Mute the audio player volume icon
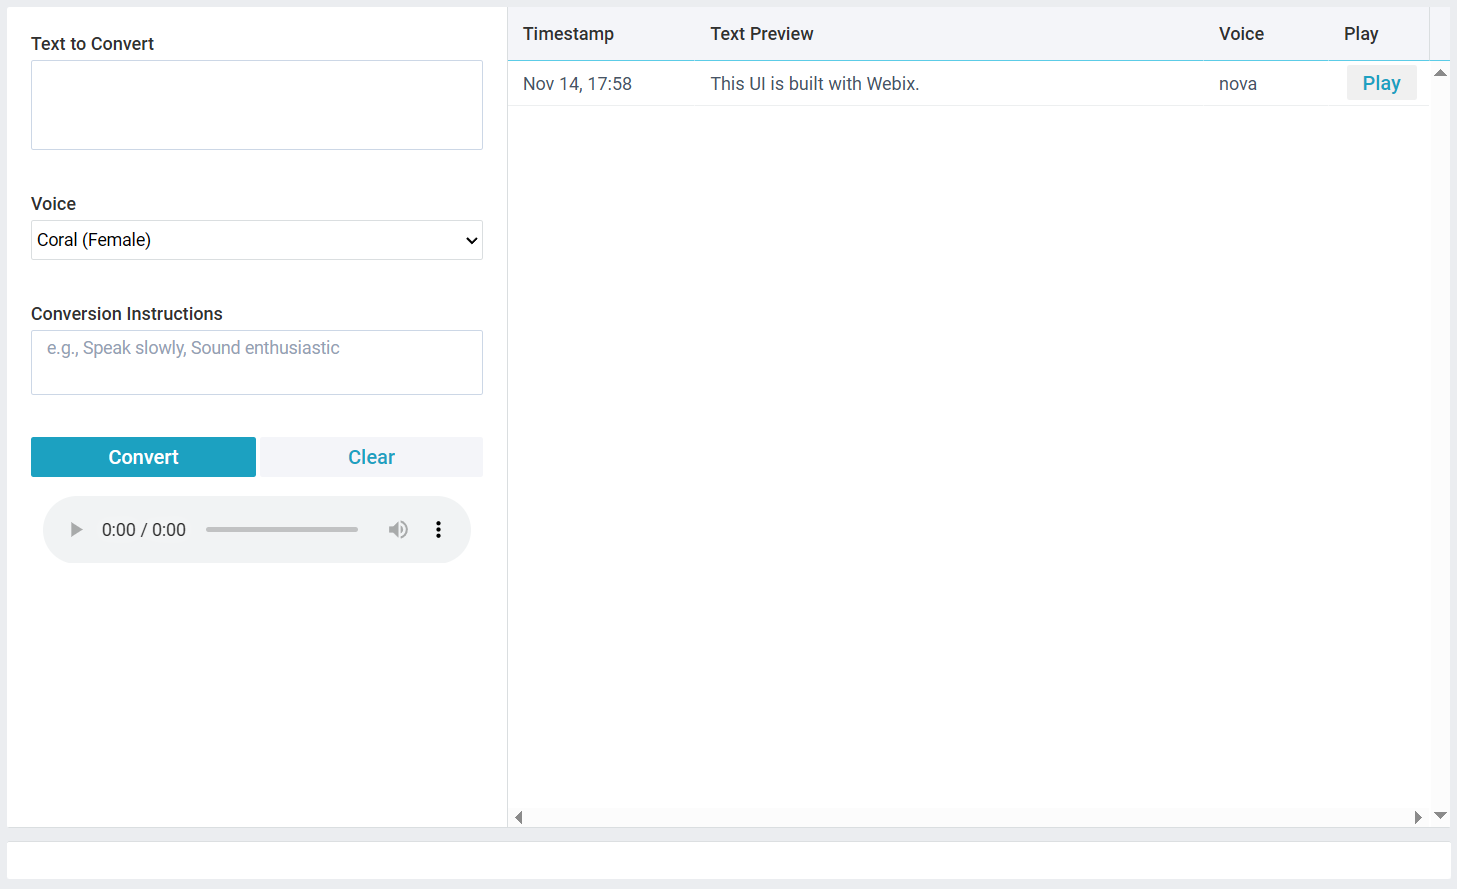This screenshot has height=889, width=1457. (x=398, y=530)
